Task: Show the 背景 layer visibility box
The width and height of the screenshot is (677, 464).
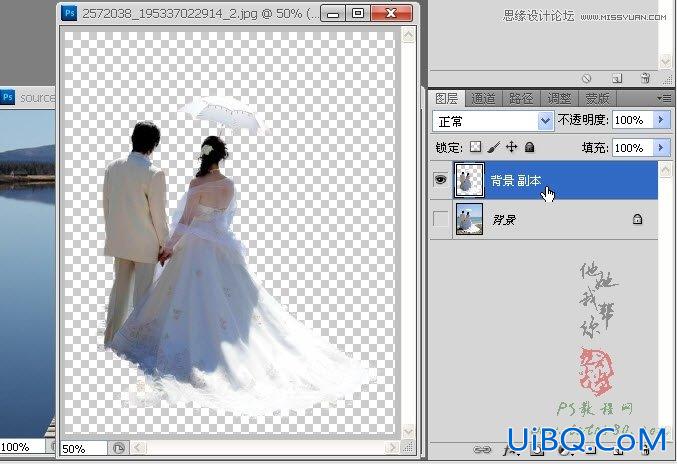Action: pyautogui.click(x=440, y=219)
